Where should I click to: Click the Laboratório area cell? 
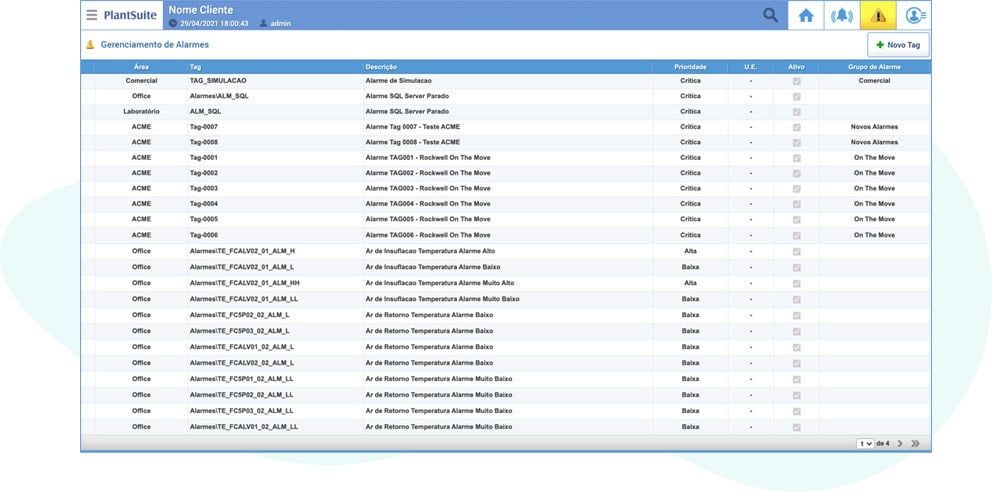[141, 111]
